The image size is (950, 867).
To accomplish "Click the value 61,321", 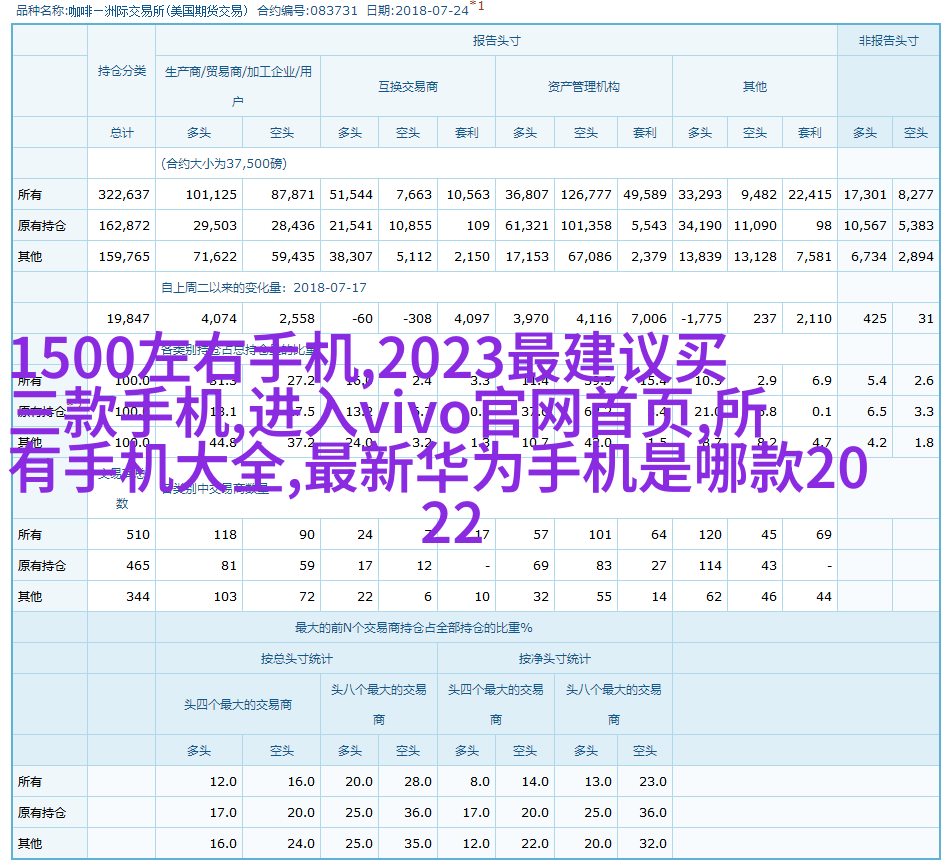I will coord(526,225).
